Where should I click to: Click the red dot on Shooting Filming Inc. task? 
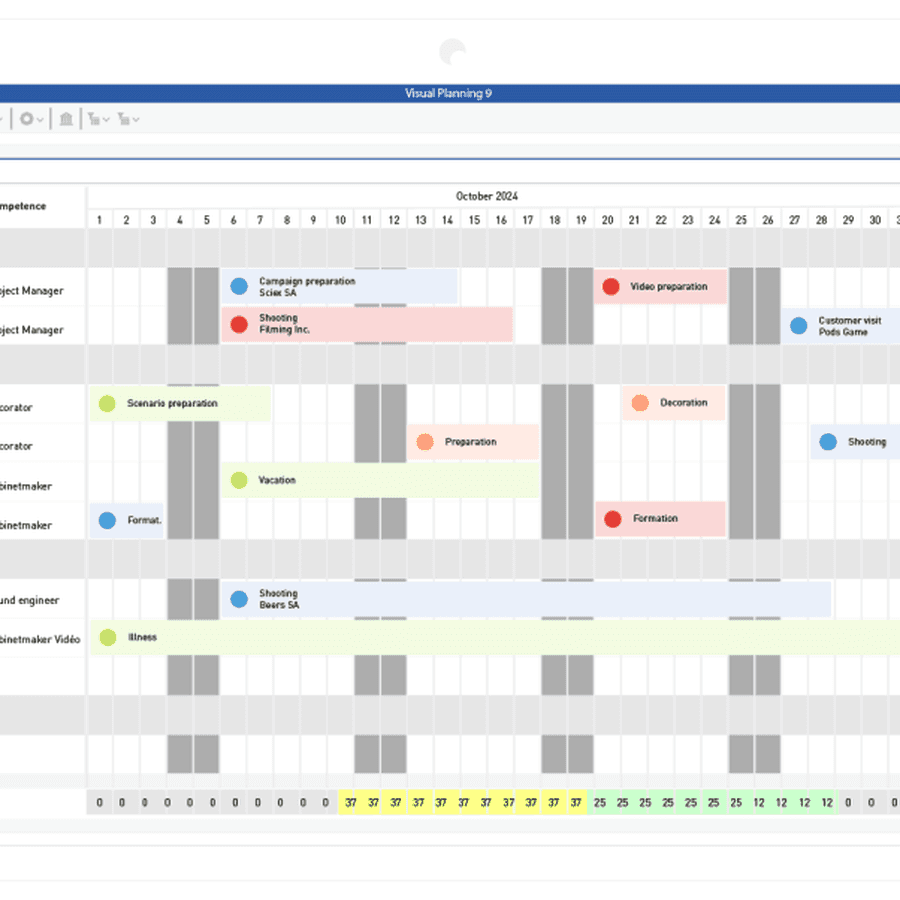(x=239, y=324)
